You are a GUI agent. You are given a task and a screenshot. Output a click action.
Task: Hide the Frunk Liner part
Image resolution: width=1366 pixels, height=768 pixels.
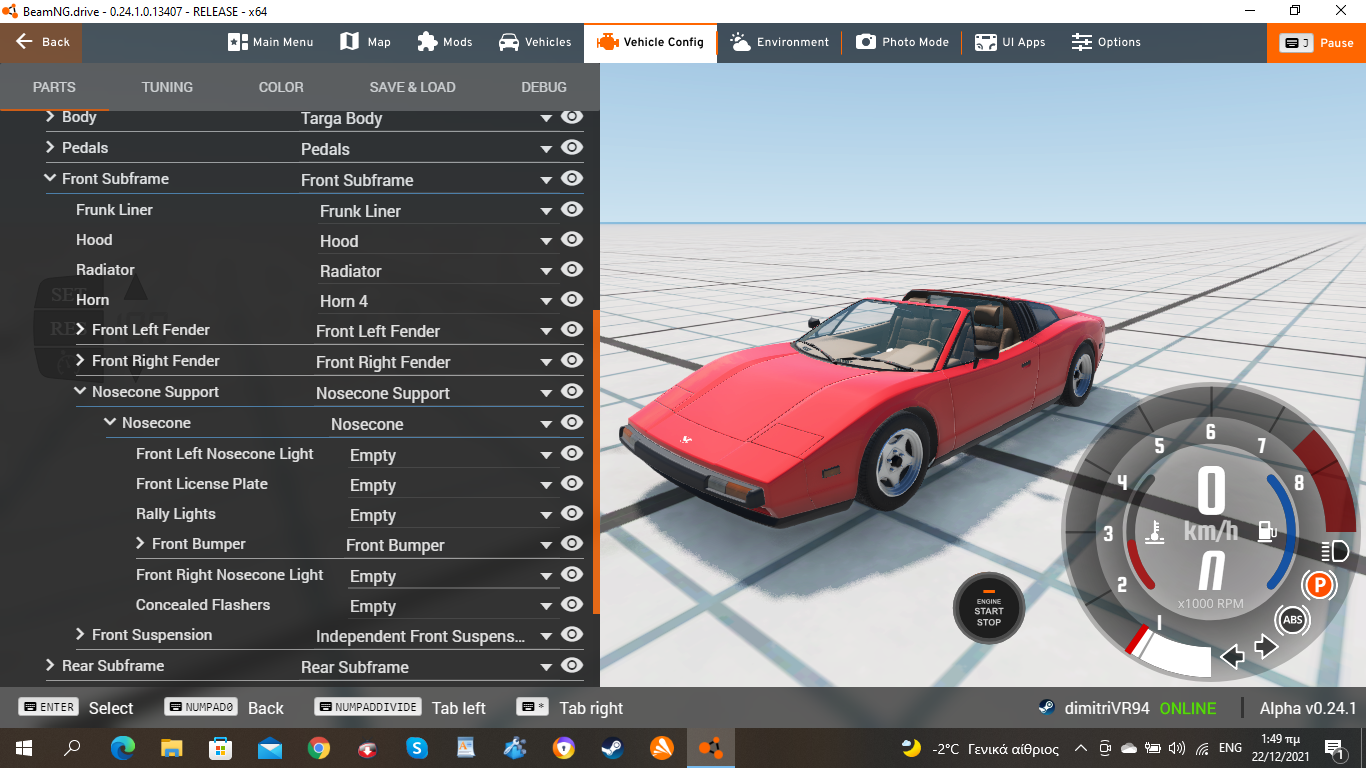click(x=572, y=210)
